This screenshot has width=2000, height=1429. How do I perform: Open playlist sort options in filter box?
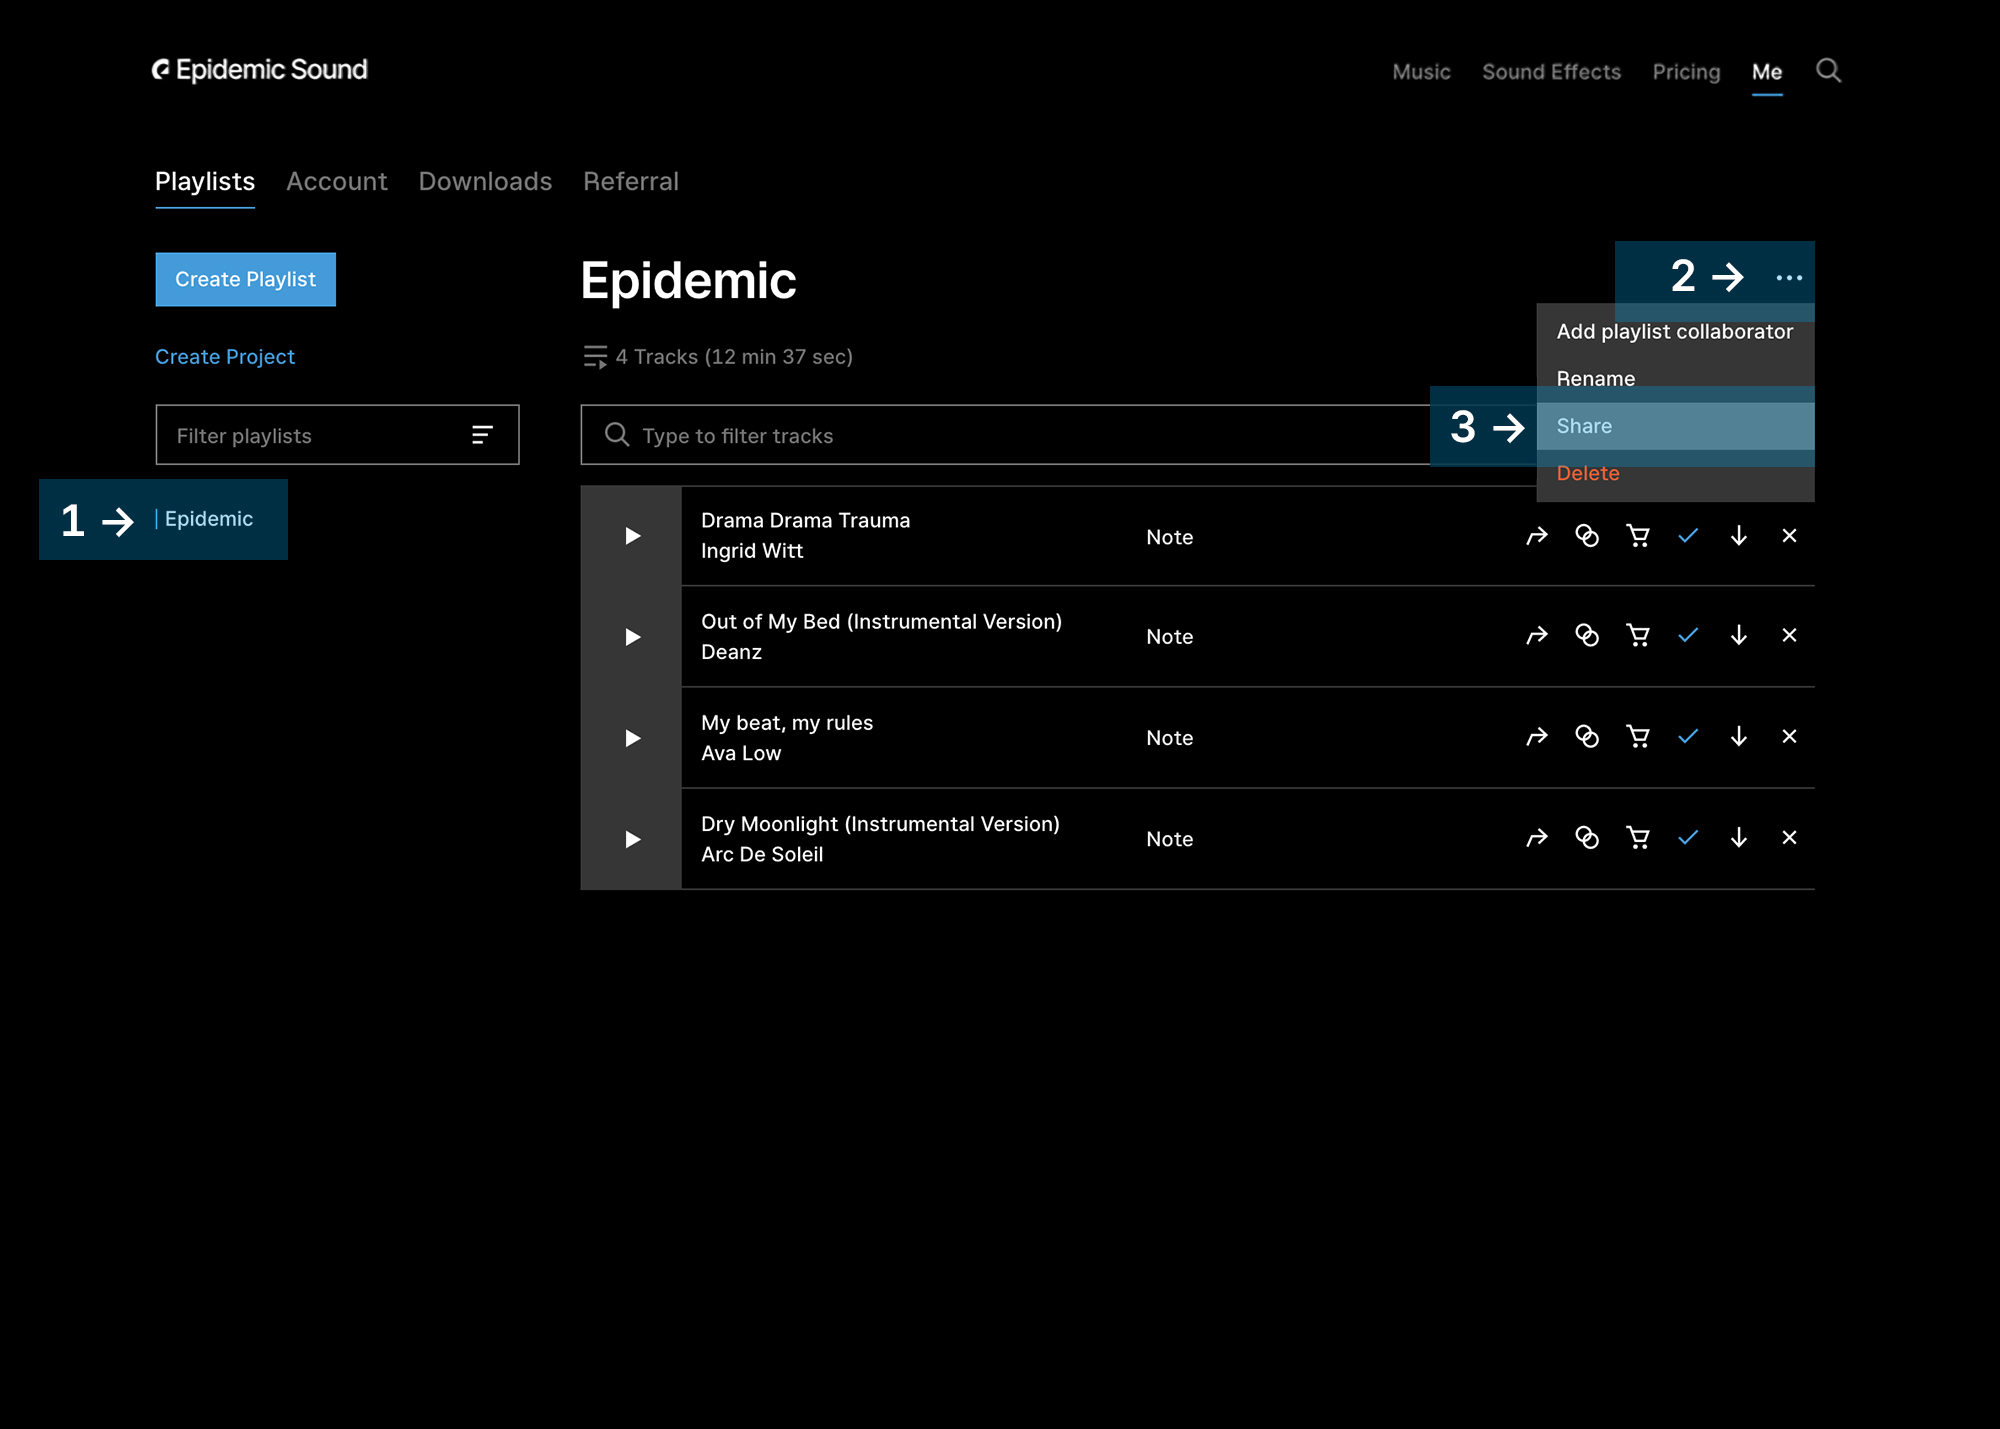tap(482, 435)
